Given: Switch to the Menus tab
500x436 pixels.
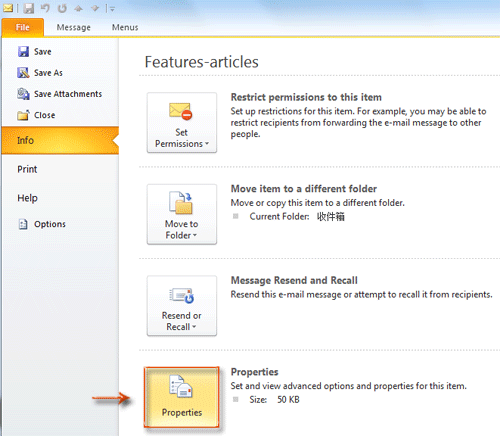Looking at the screenshot, I should coord(125,27).
